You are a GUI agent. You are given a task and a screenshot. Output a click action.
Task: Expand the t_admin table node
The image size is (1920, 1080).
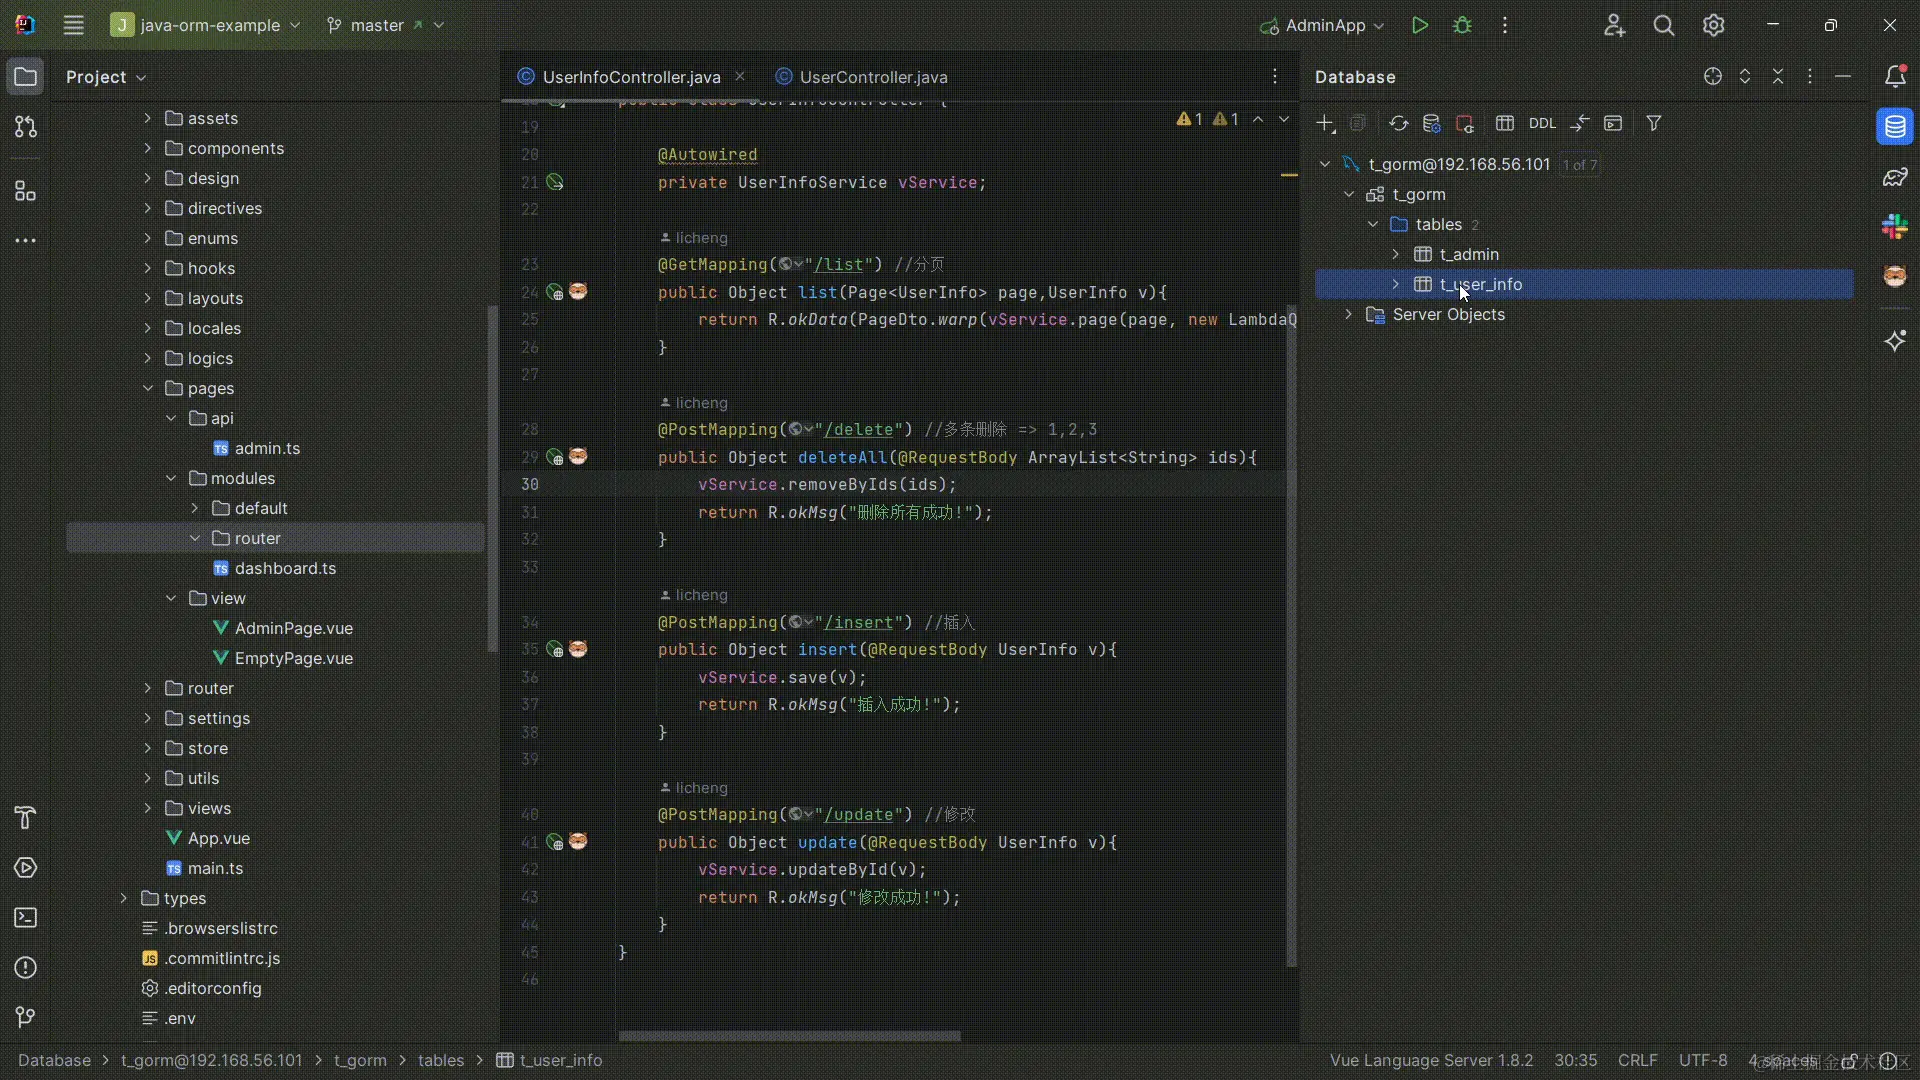coord(1397,255)
